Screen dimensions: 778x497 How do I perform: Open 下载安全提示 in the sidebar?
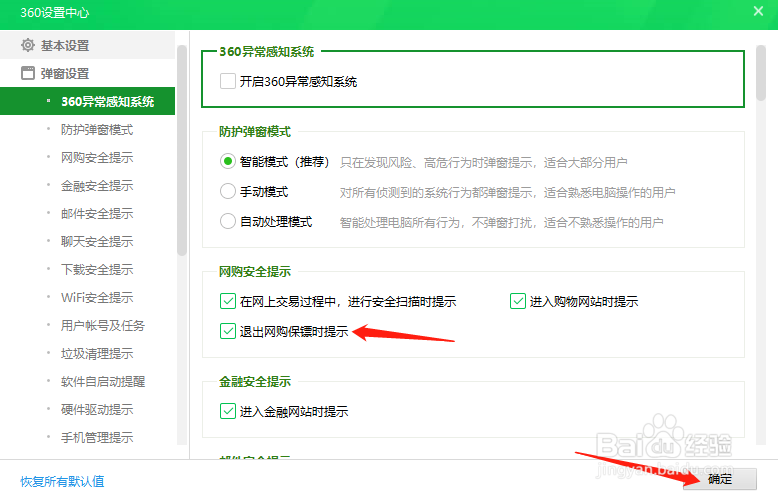pyautogui.click(x=97, y=269)
